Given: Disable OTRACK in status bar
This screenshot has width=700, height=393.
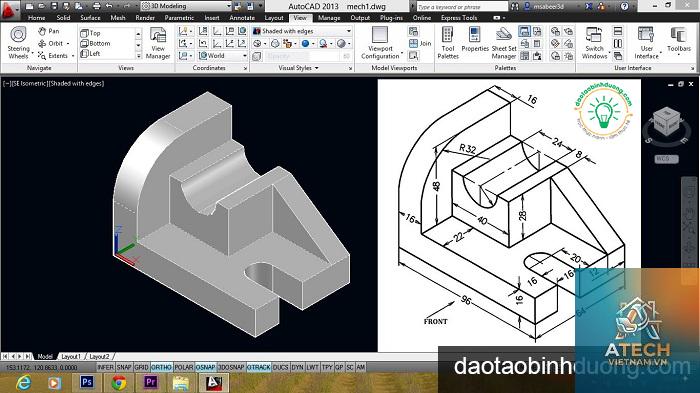Looking at the screenshot, I should click(258, 367).
